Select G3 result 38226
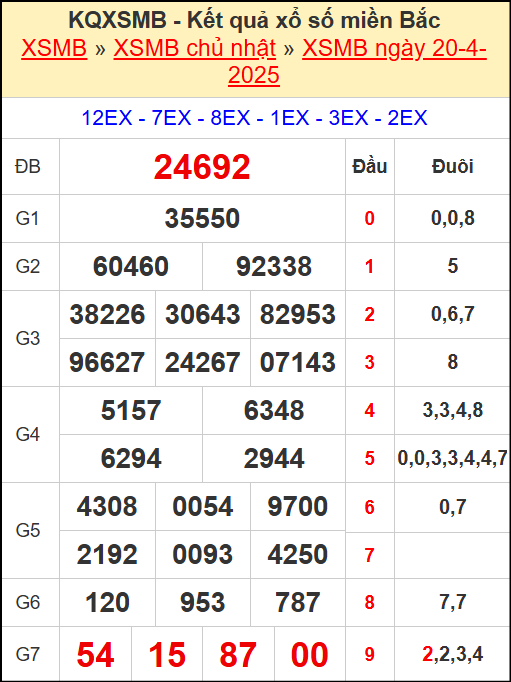 (x=107, y=314)
